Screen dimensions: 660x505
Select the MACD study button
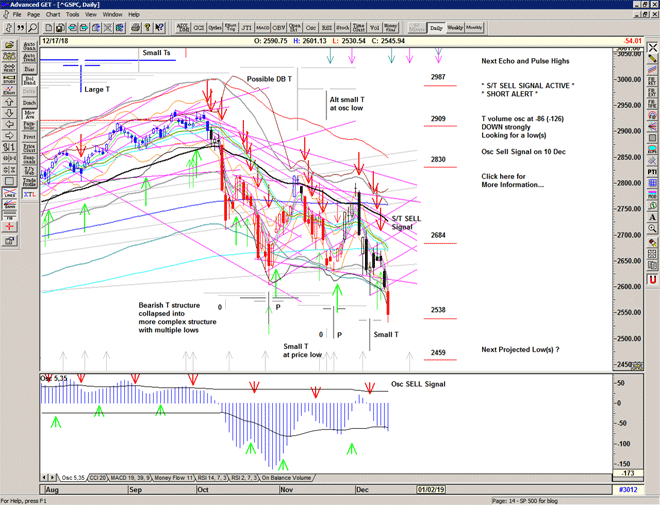point(262,28)
